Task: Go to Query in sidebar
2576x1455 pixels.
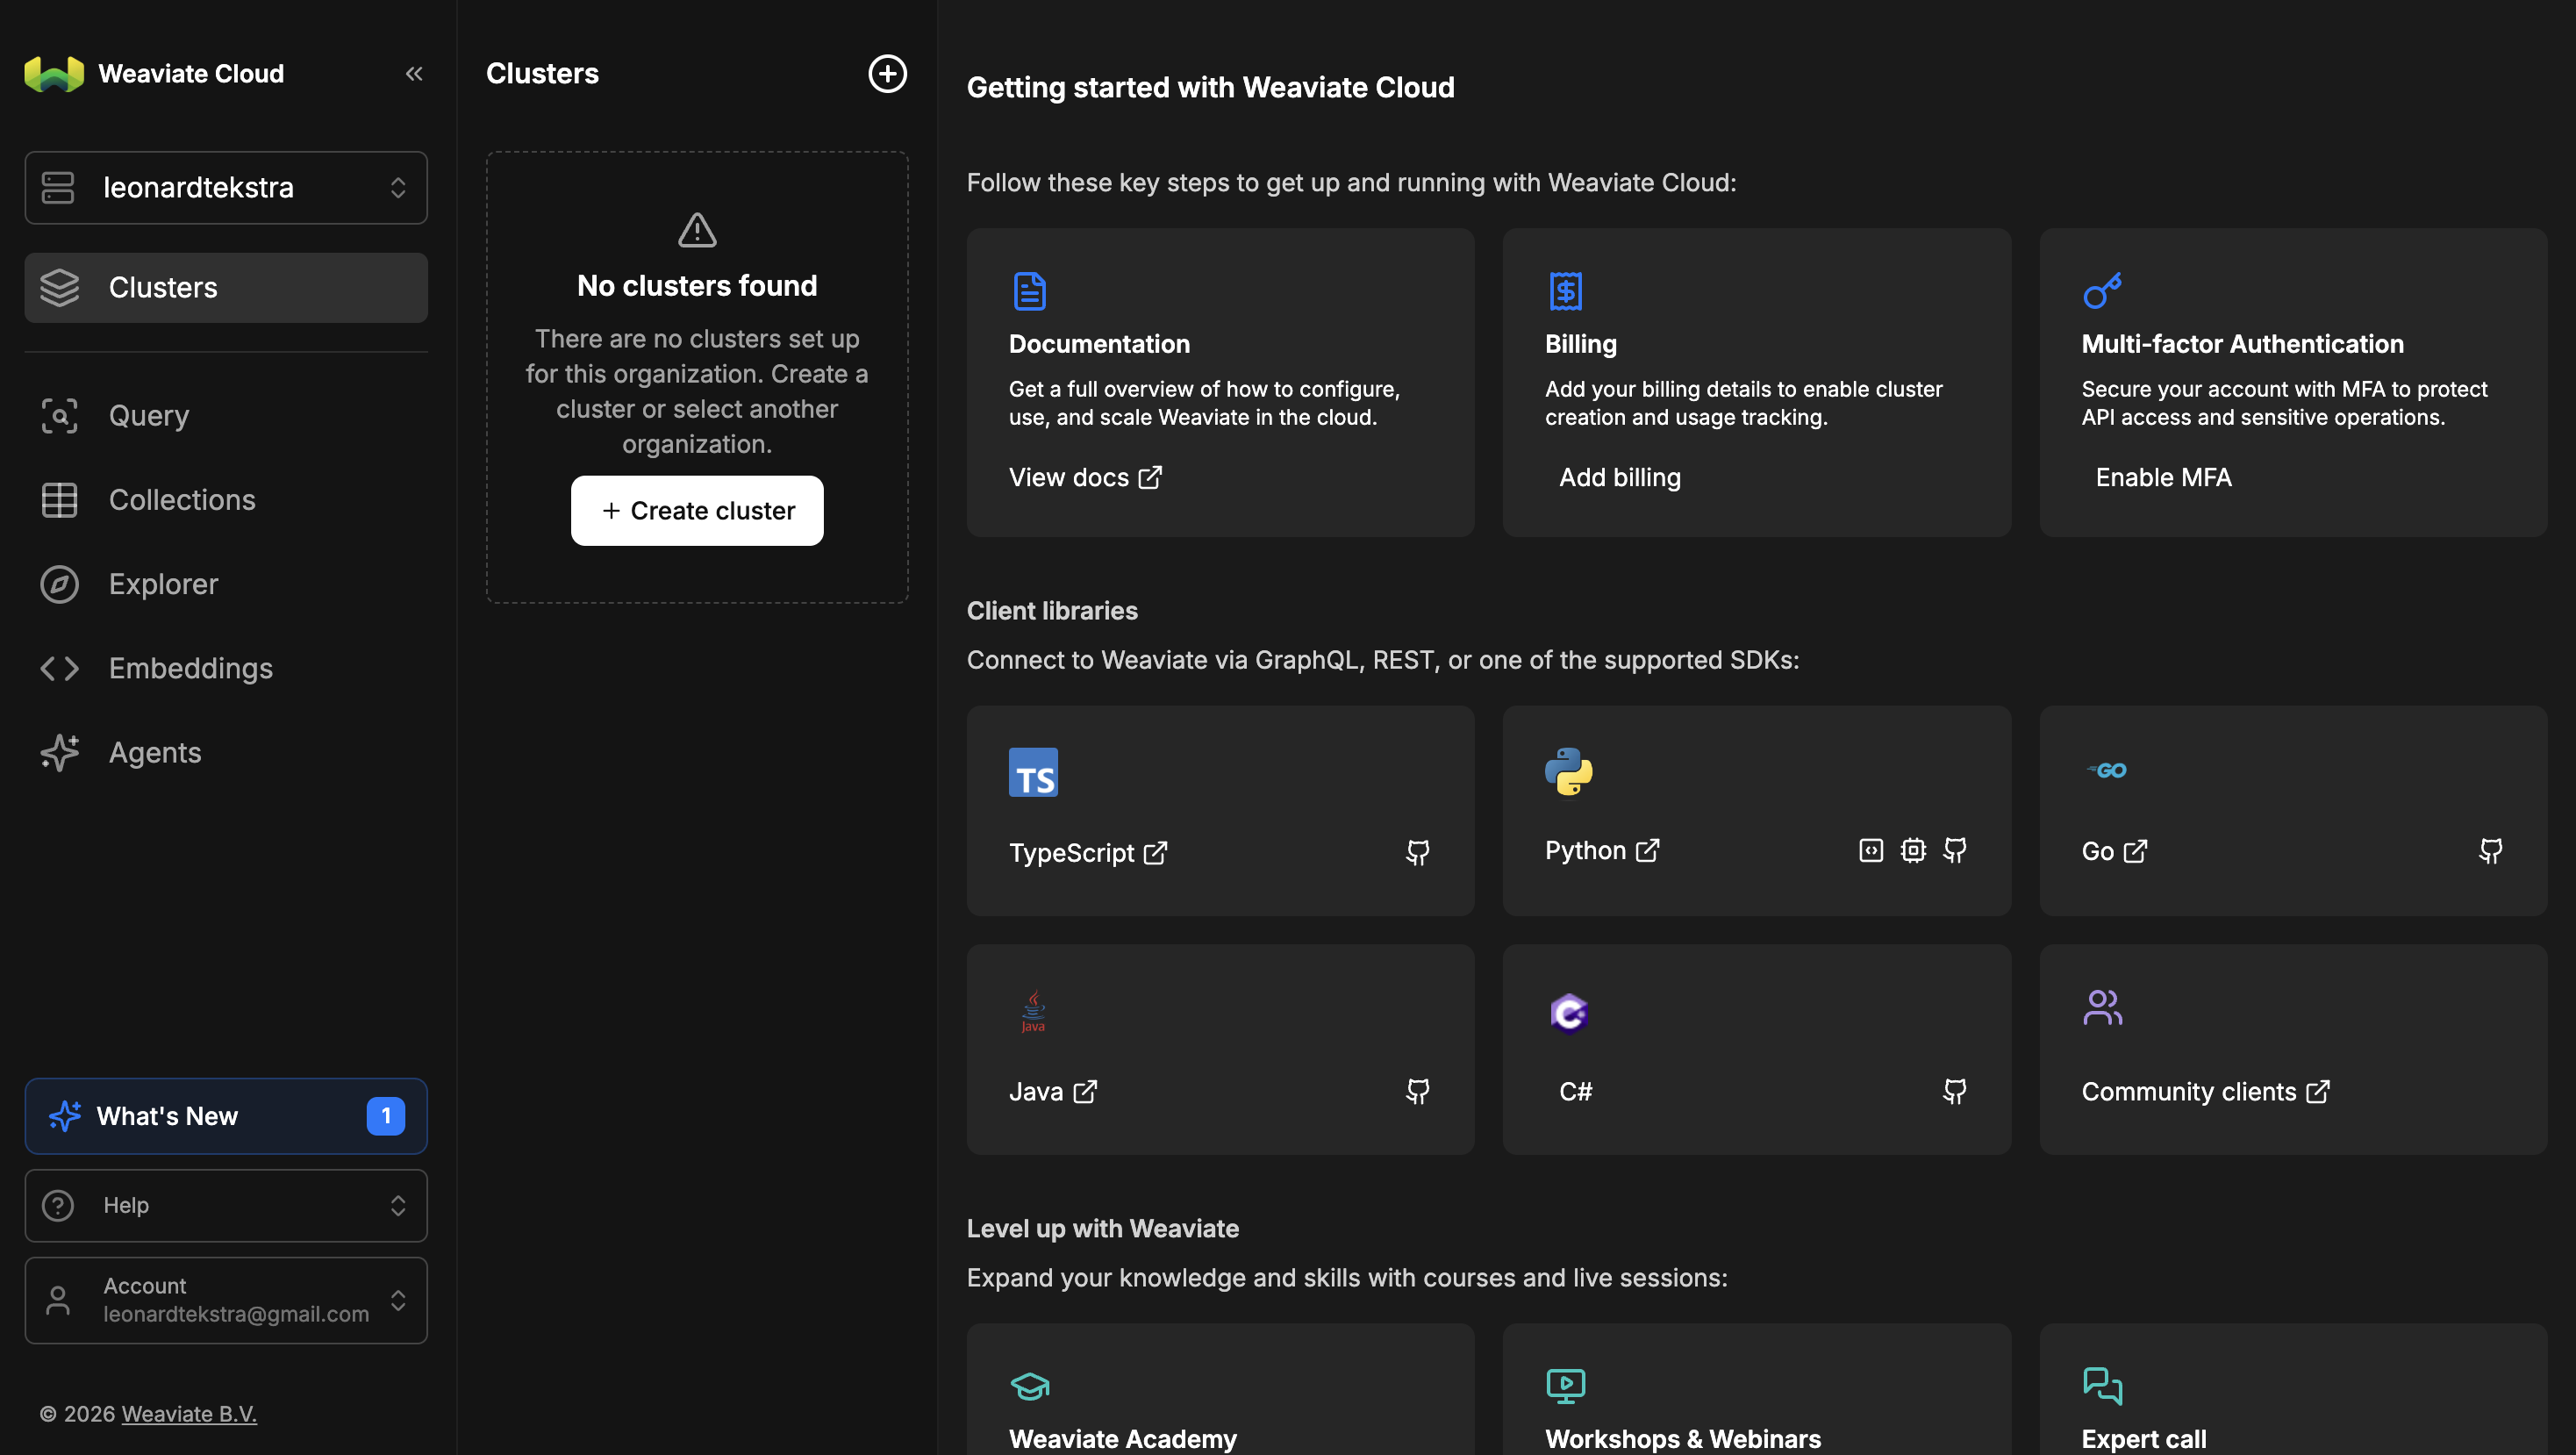Action: pyautogui.click(x=148, y=416)
